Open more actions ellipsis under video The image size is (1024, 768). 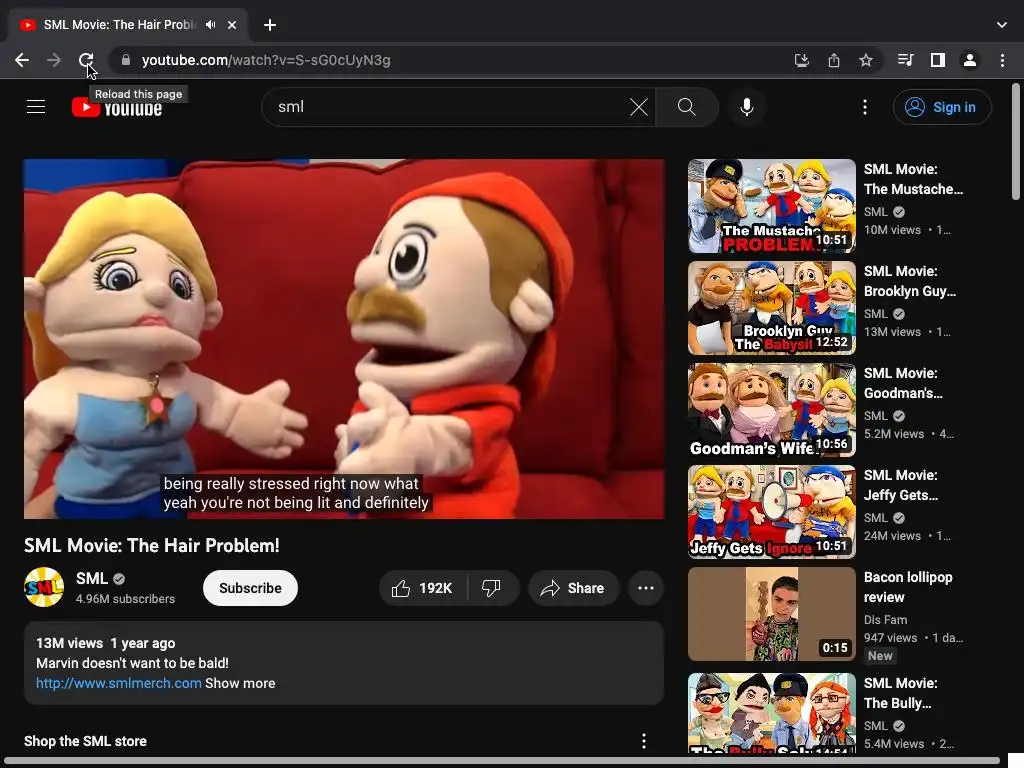point(646,588)
